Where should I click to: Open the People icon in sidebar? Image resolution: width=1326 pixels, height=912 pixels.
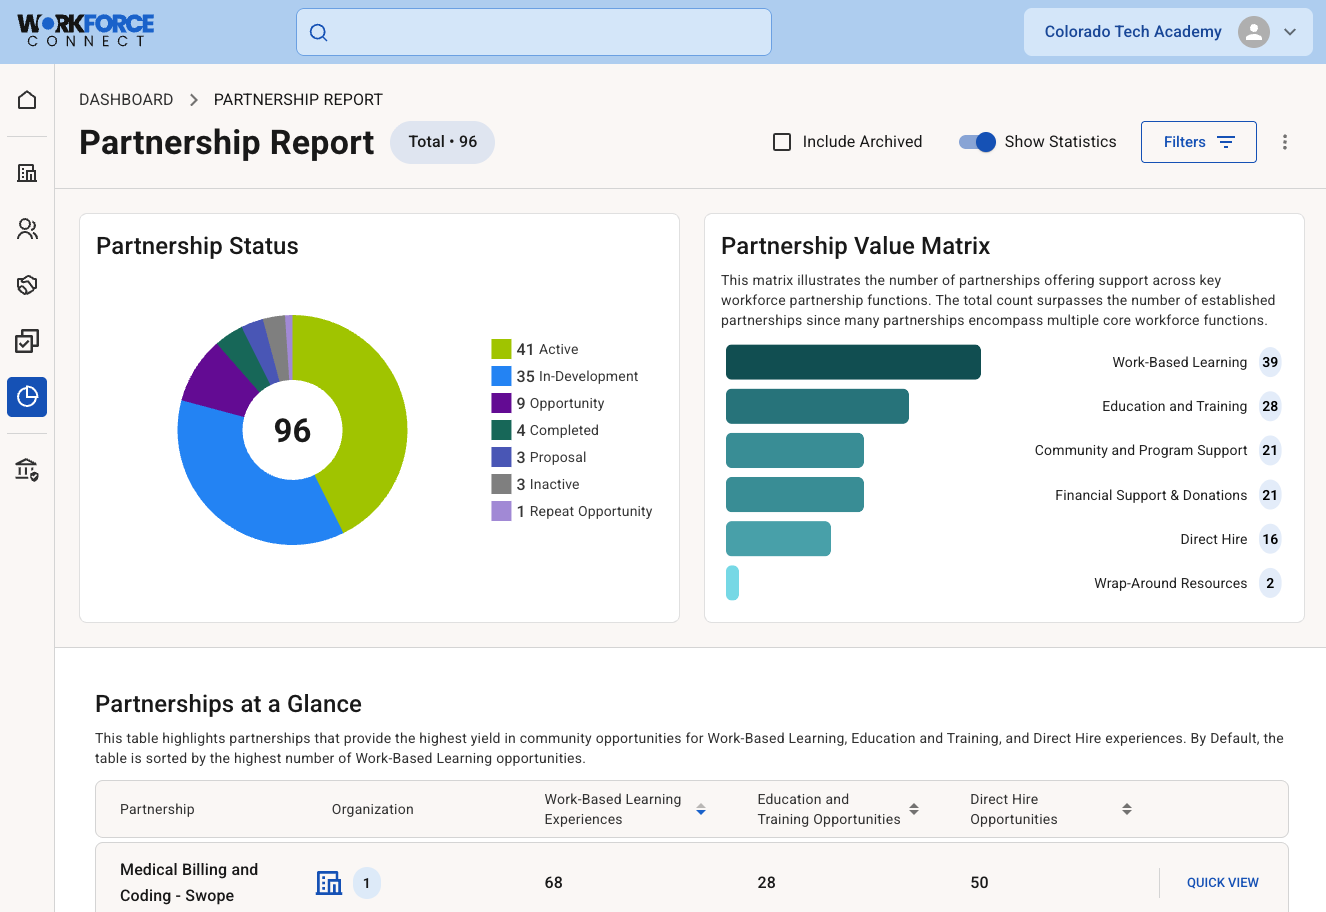click(x=27, y=229)
